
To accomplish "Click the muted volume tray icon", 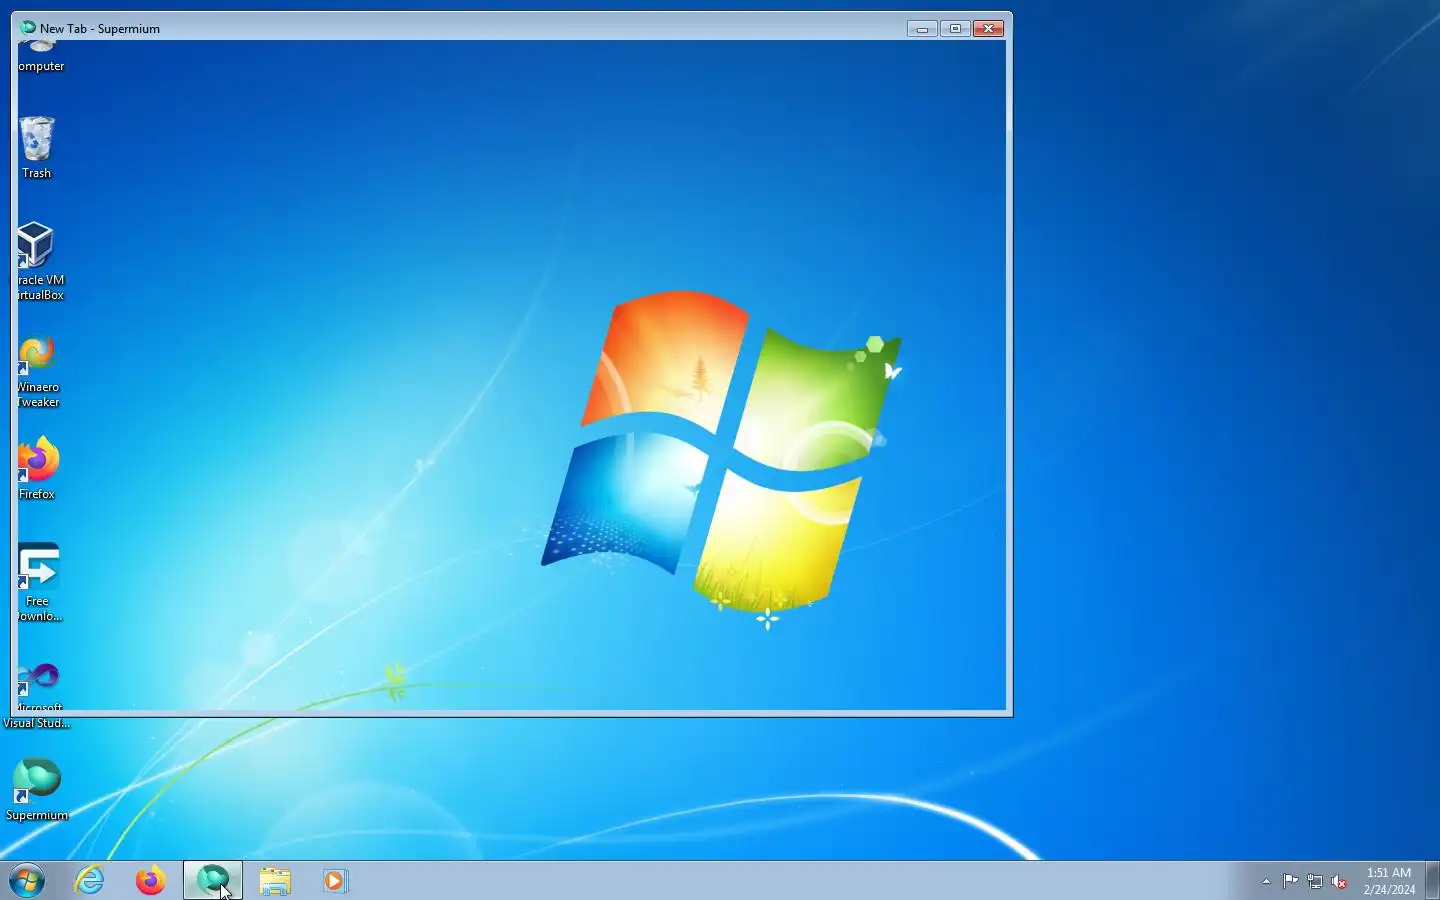I will [1339, 881].
